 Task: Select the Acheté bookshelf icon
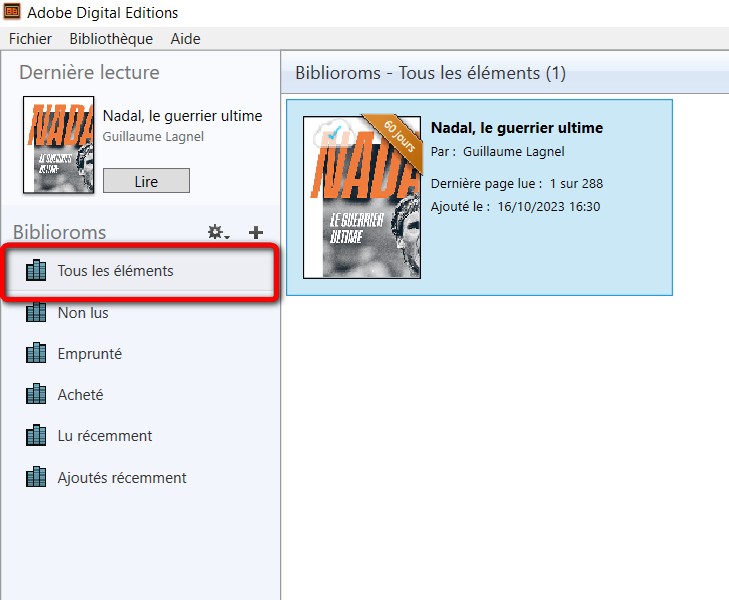click(36, 395)
